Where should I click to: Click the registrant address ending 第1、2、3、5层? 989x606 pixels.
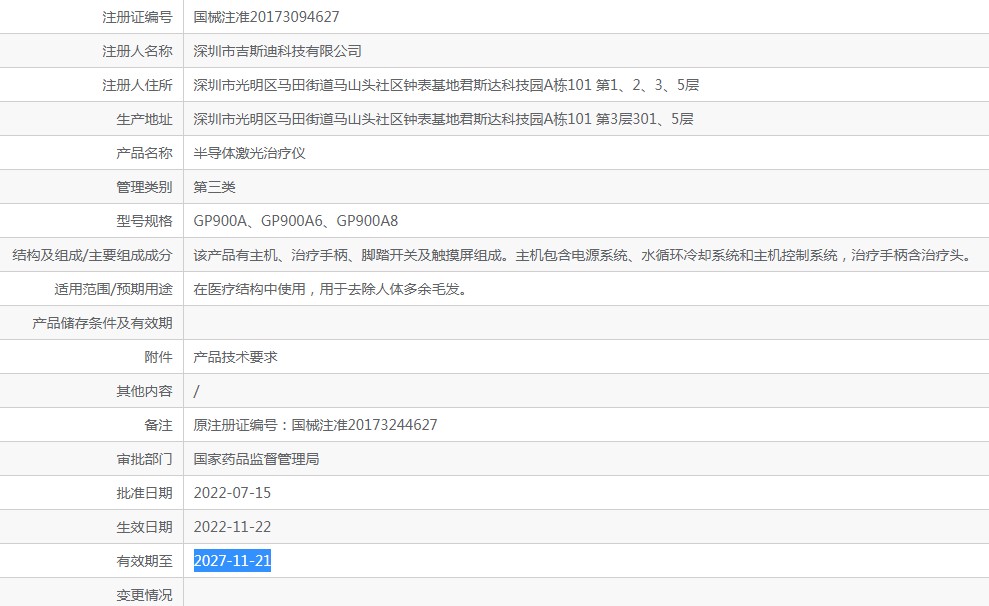446,85
